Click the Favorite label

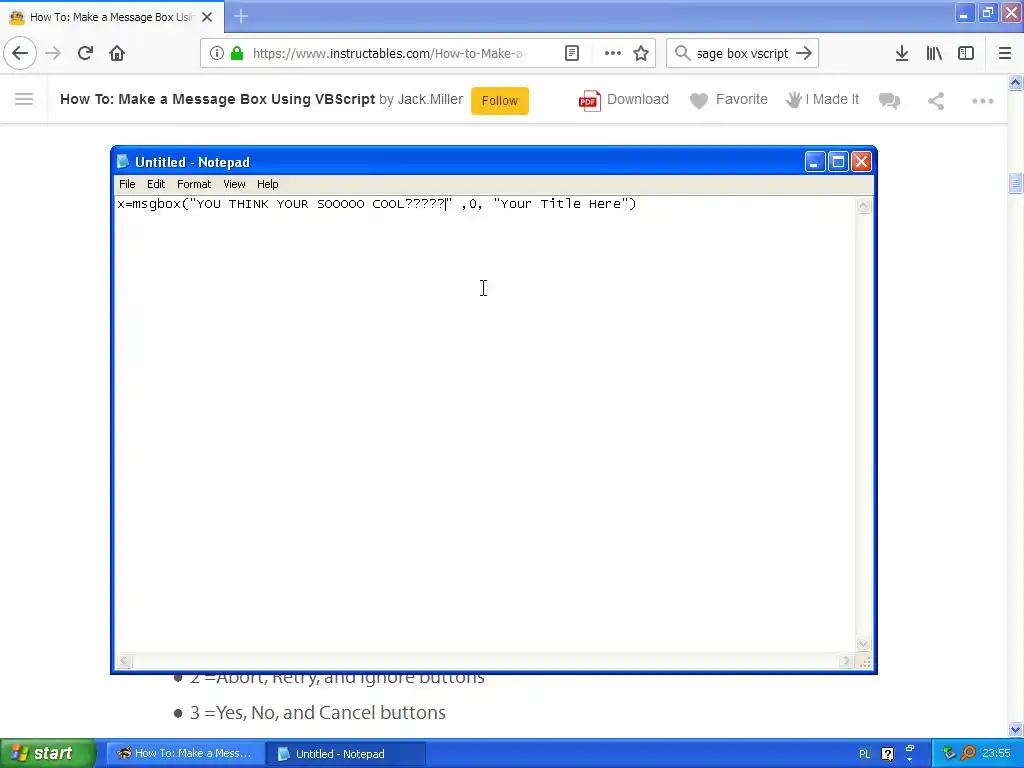tap(741, 99)
